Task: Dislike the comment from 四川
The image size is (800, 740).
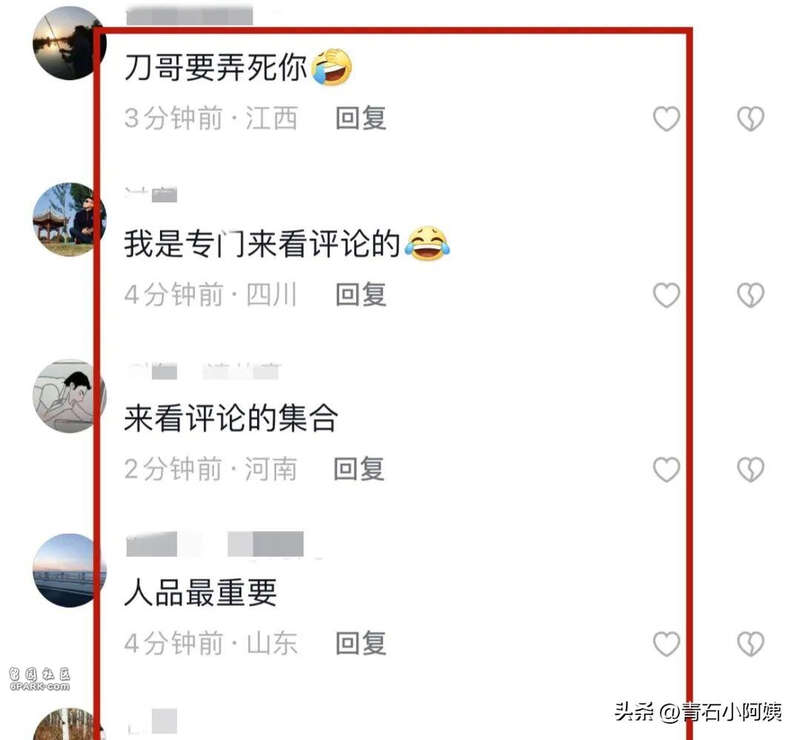Action: [751, 295]
